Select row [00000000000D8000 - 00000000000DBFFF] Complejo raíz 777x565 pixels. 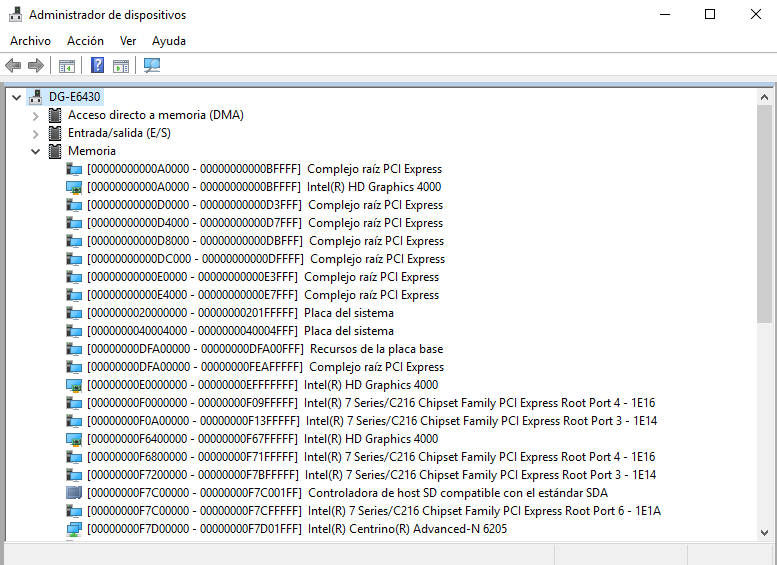click(x=265, y=241)
